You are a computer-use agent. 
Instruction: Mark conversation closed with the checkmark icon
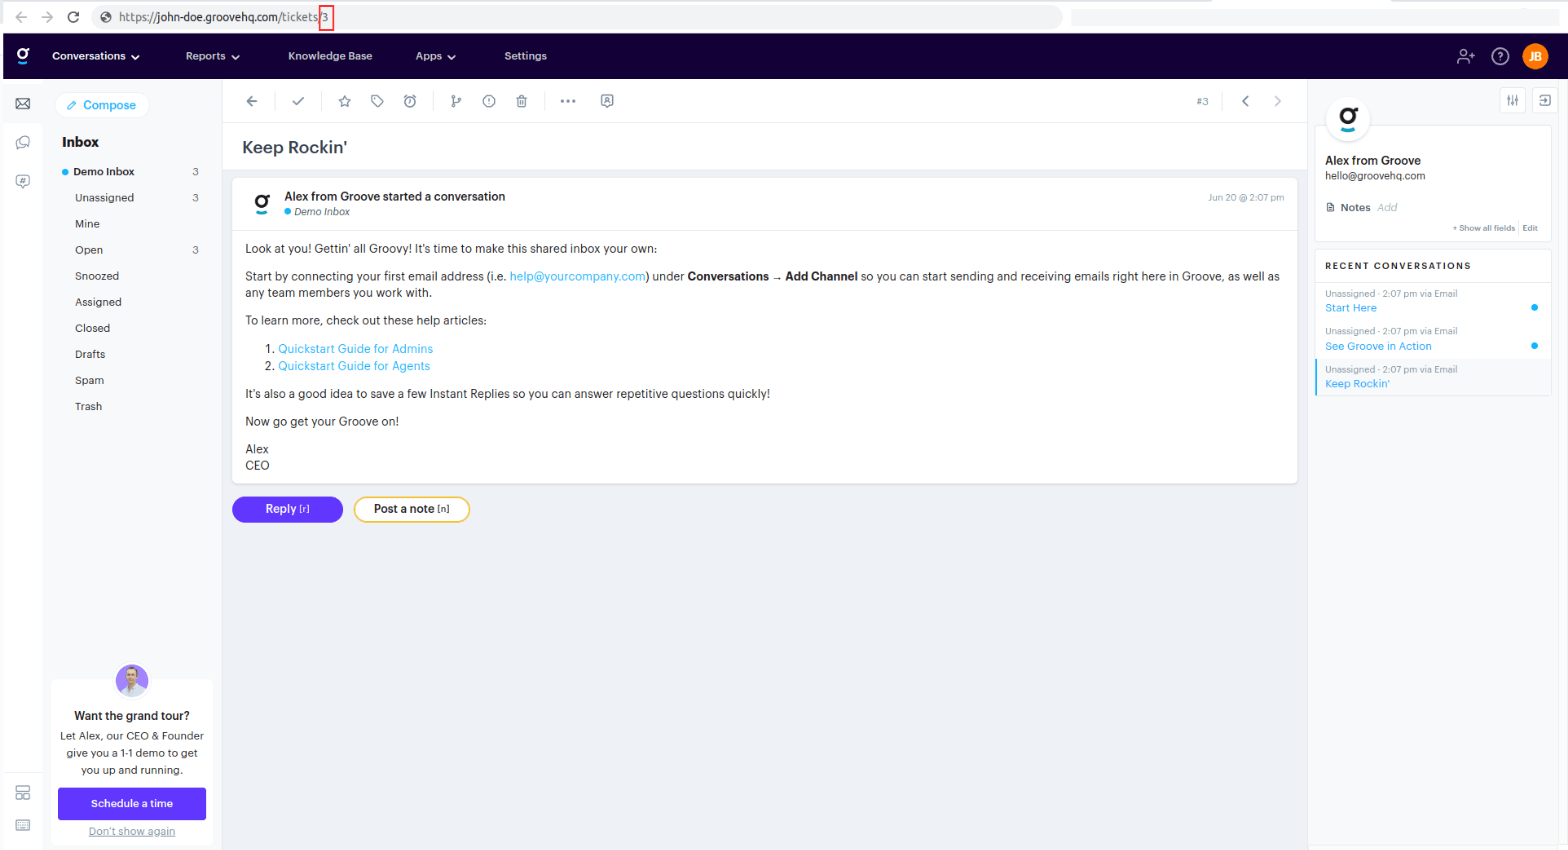coord(298,101)
